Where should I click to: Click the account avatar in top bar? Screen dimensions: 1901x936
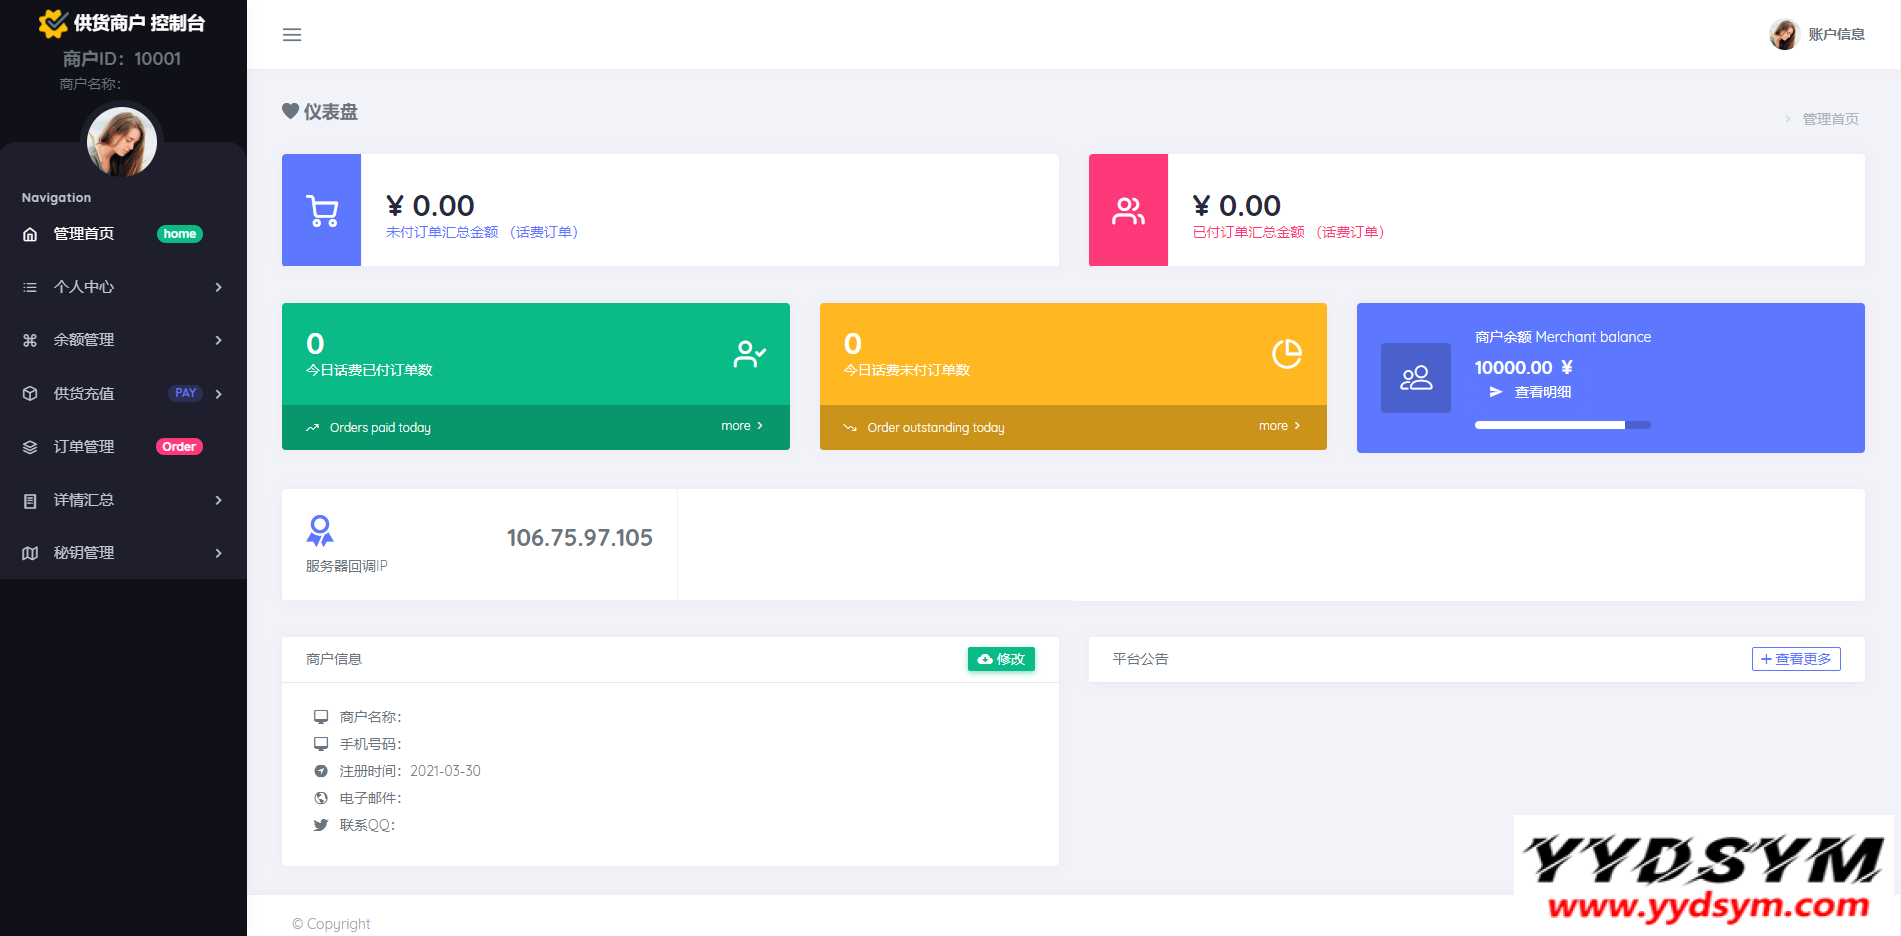(x=1784, y=34)
